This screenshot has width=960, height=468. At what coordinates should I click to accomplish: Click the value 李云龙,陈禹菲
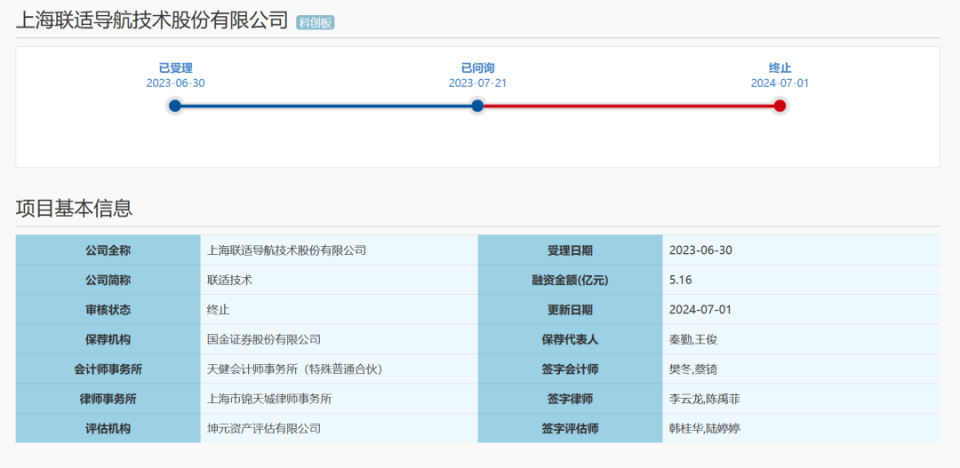pos(705,399)
